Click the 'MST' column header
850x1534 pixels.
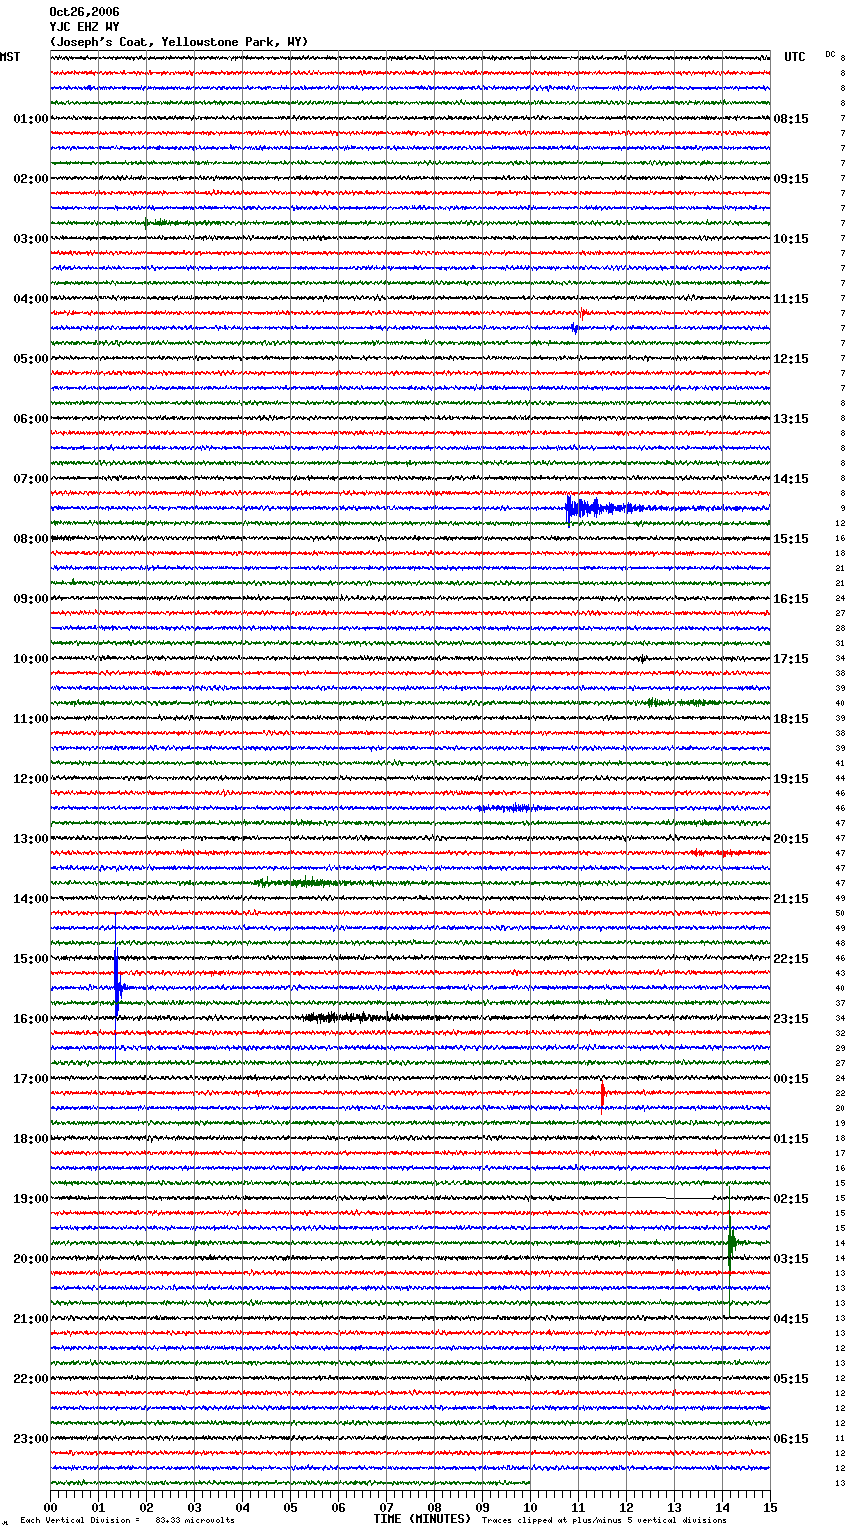point(10,57)
